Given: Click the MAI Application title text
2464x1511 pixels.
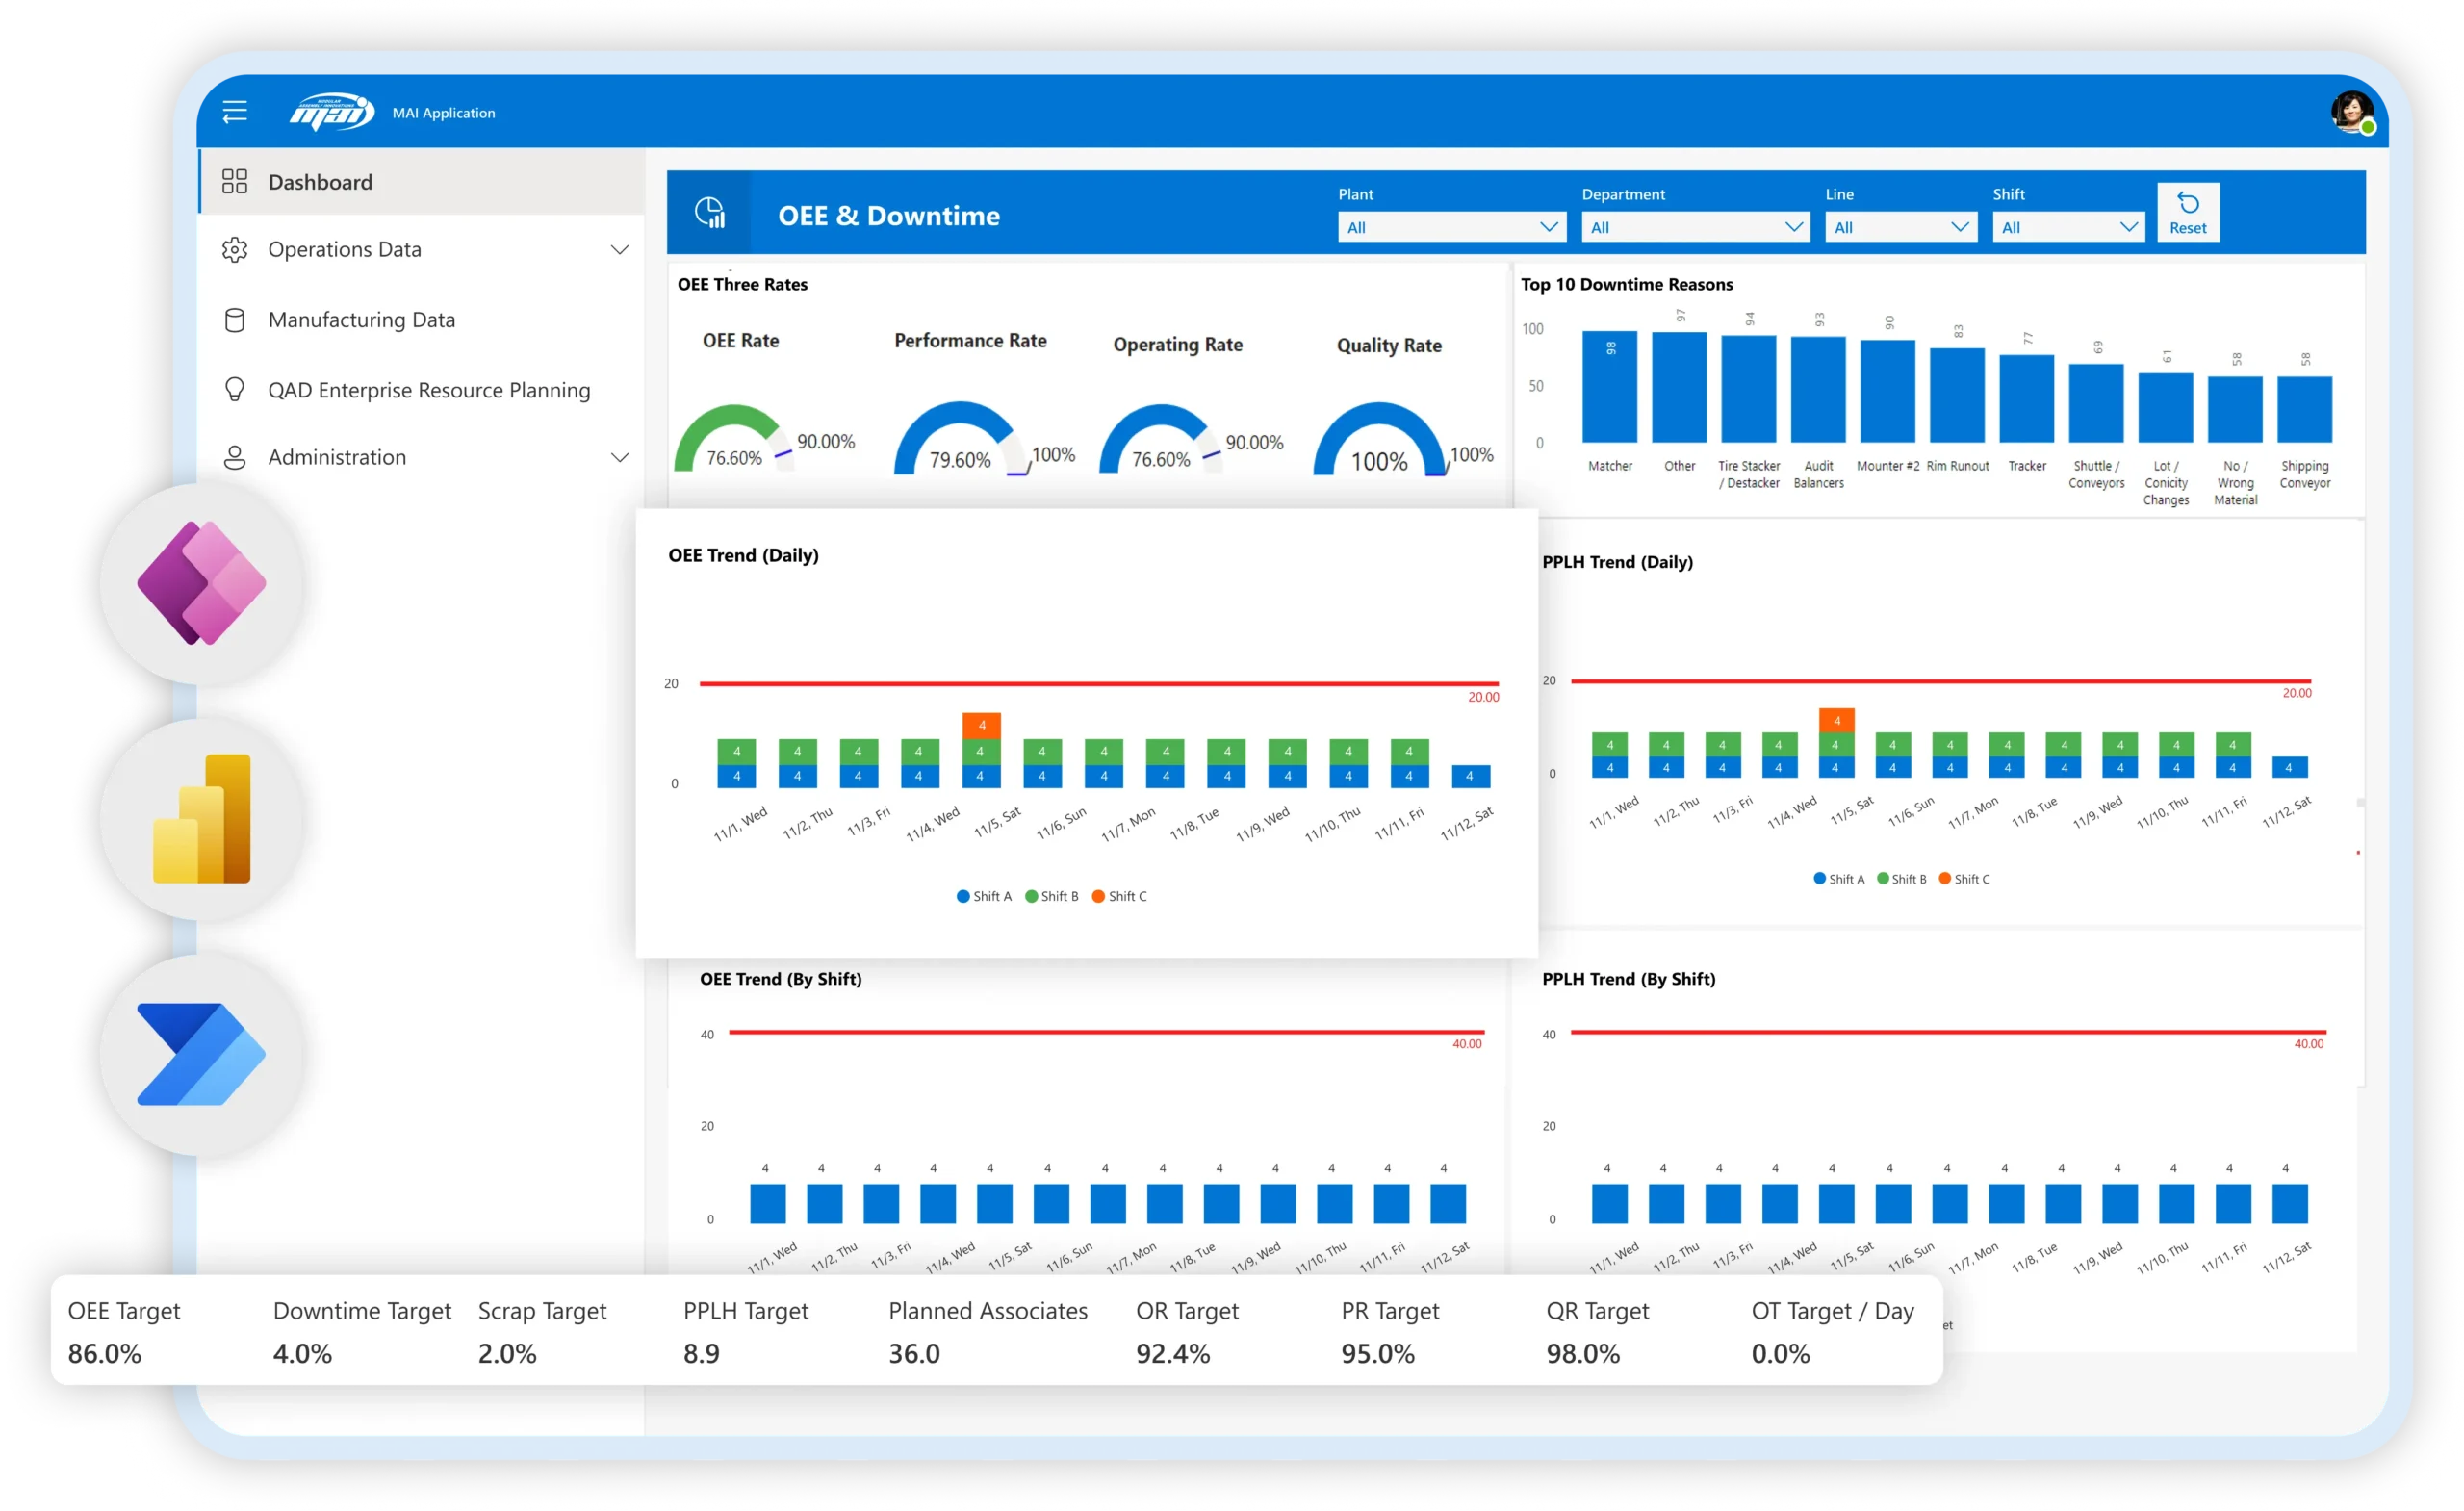Looking at the screenshot, I should tap(444, 113).
